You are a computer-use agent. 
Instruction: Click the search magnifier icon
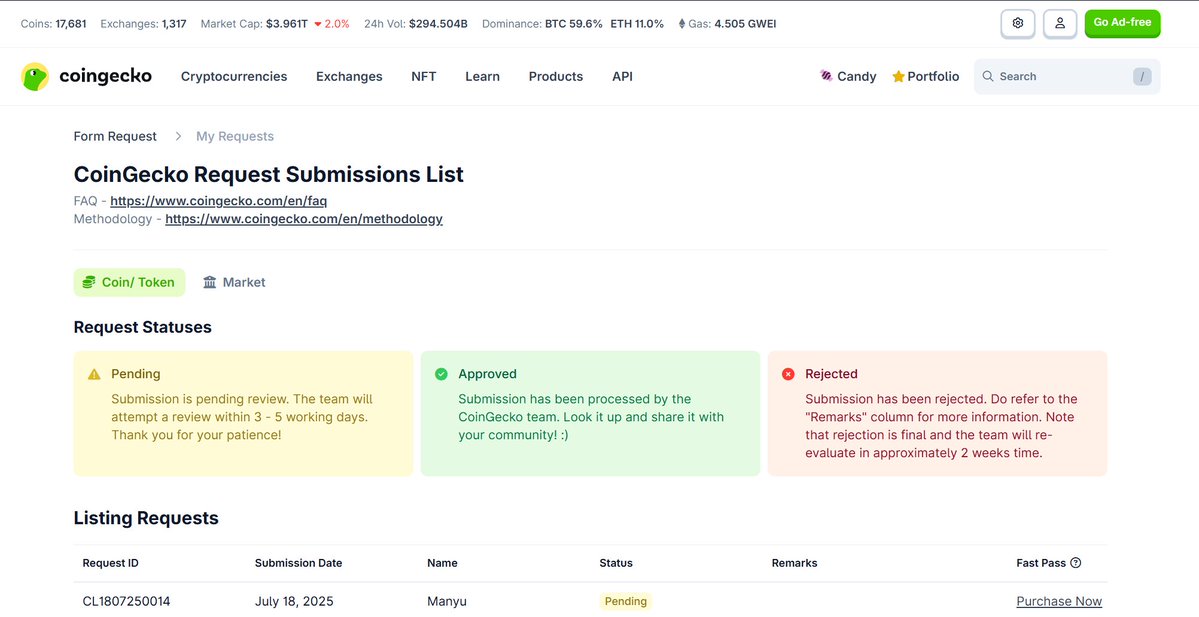(x=988, y=76)
